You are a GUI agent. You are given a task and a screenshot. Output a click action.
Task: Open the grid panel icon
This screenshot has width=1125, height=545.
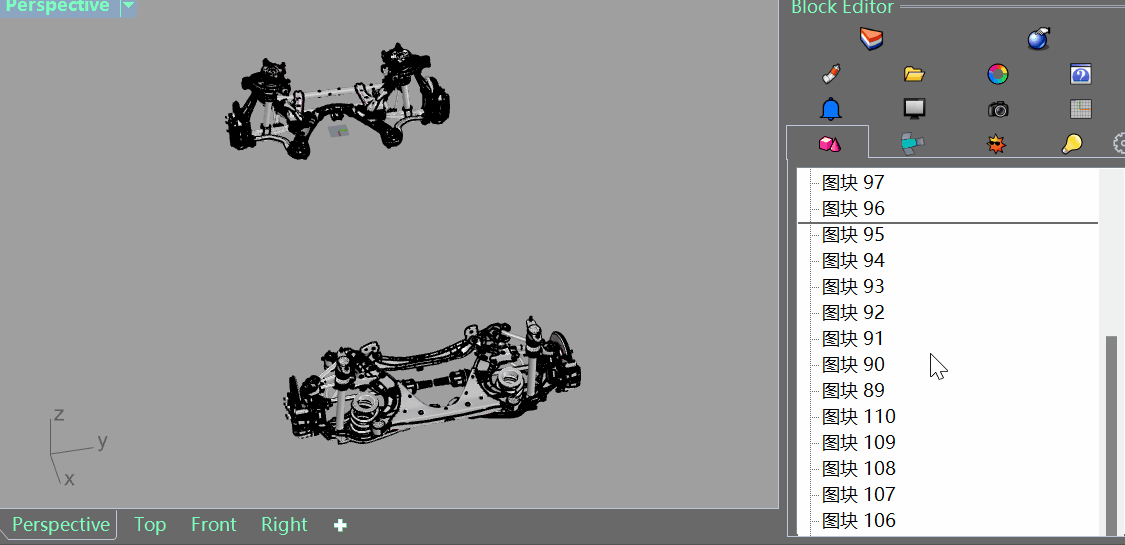coord(1080,109)
